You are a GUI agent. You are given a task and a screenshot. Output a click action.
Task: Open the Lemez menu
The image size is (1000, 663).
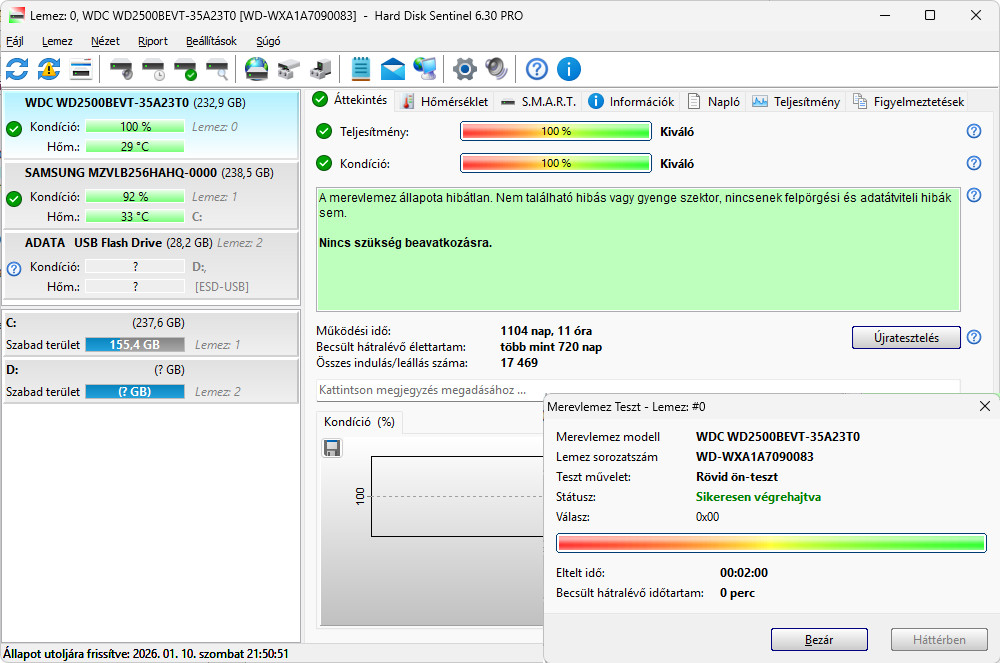tap(57, 41)
